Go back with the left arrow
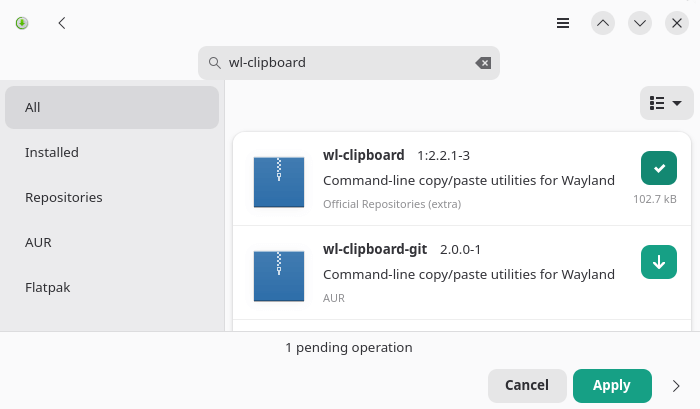Viewport: 700px width, 409px height. (x=62, y=23)
